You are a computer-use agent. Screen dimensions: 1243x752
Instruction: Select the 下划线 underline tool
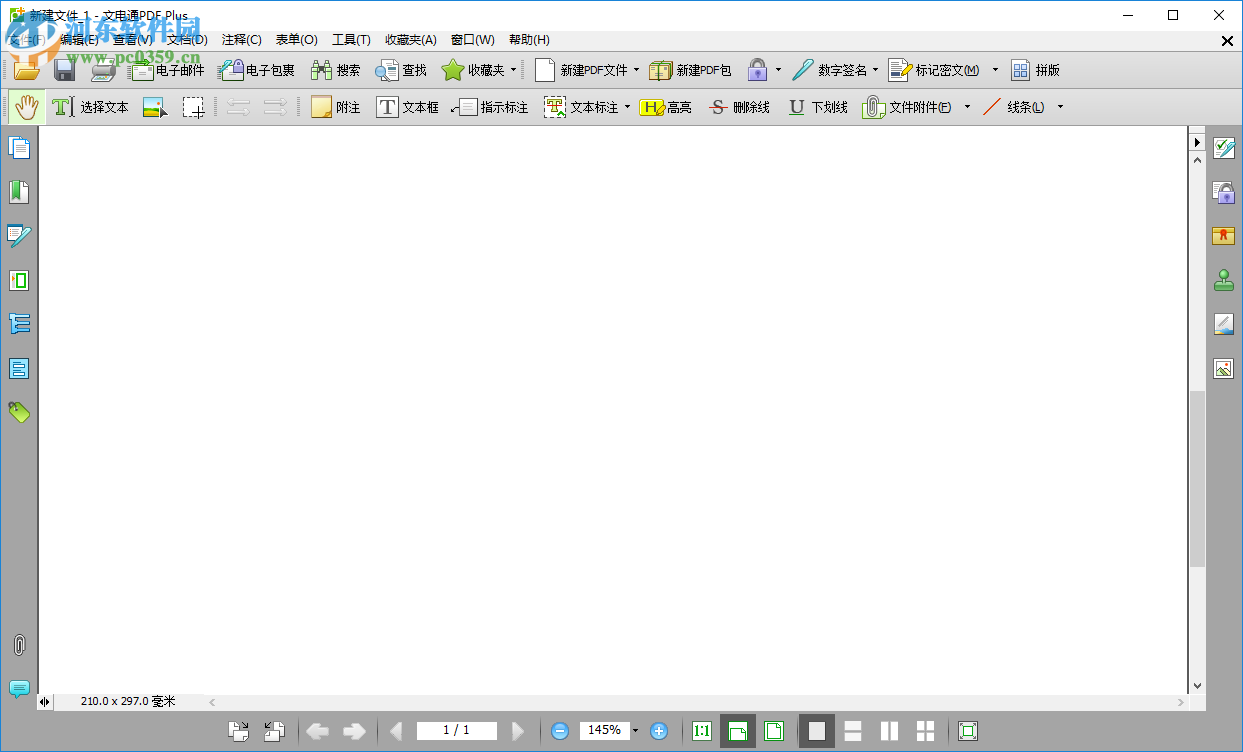click(816, 107)
